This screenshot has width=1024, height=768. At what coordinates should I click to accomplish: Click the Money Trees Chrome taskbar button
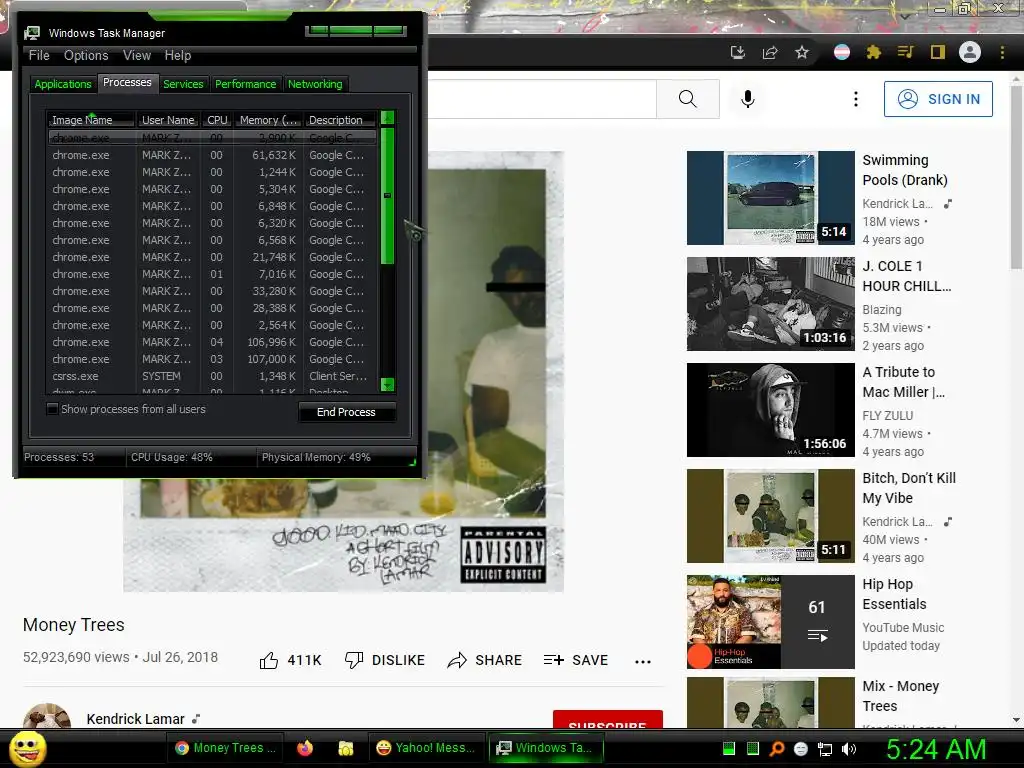coord(225,748)
